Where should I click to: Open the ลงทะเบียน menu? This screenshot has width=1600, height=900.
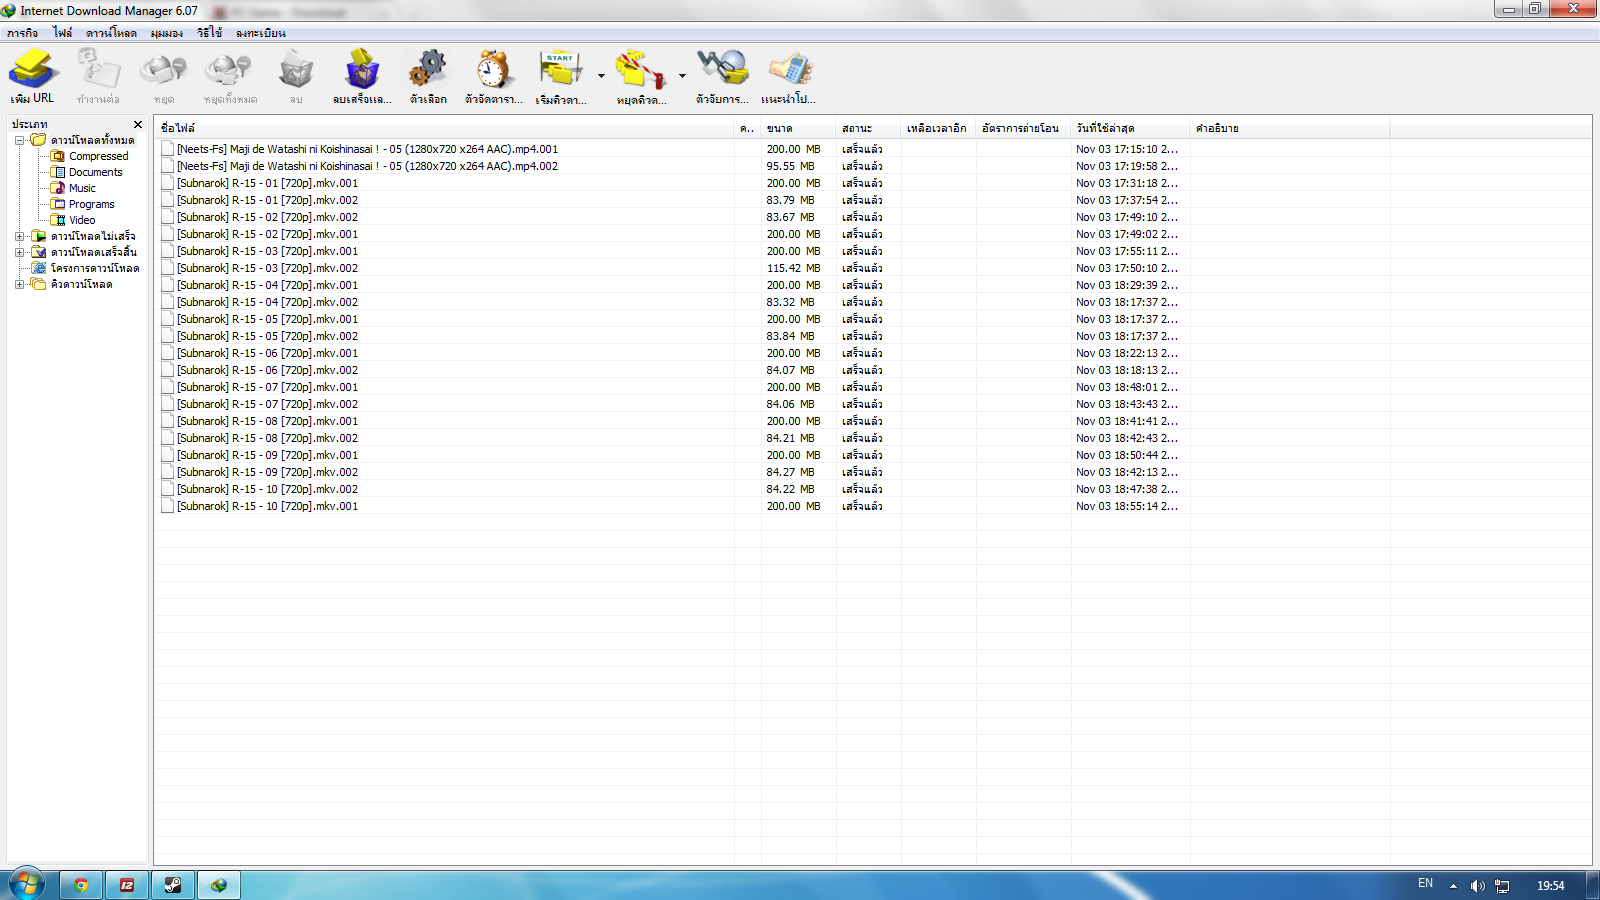[261, 33]
